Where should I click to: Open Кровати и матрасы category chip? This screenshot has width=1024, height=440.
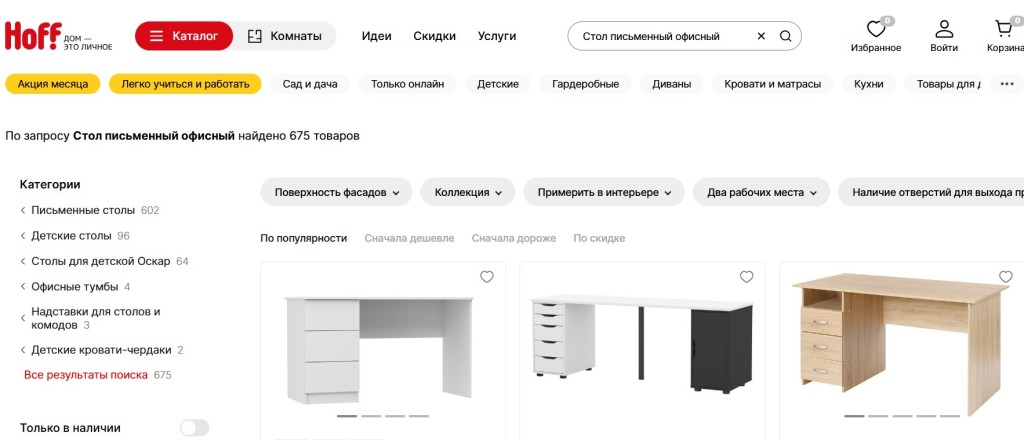(x=773, y=84)
